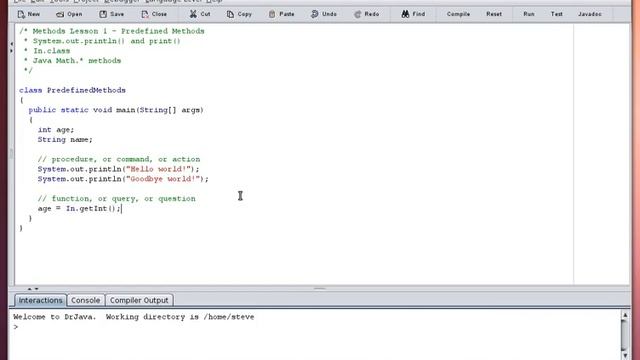Open a file using the Open button
The image size is (640, 360).
pos(69,14)
